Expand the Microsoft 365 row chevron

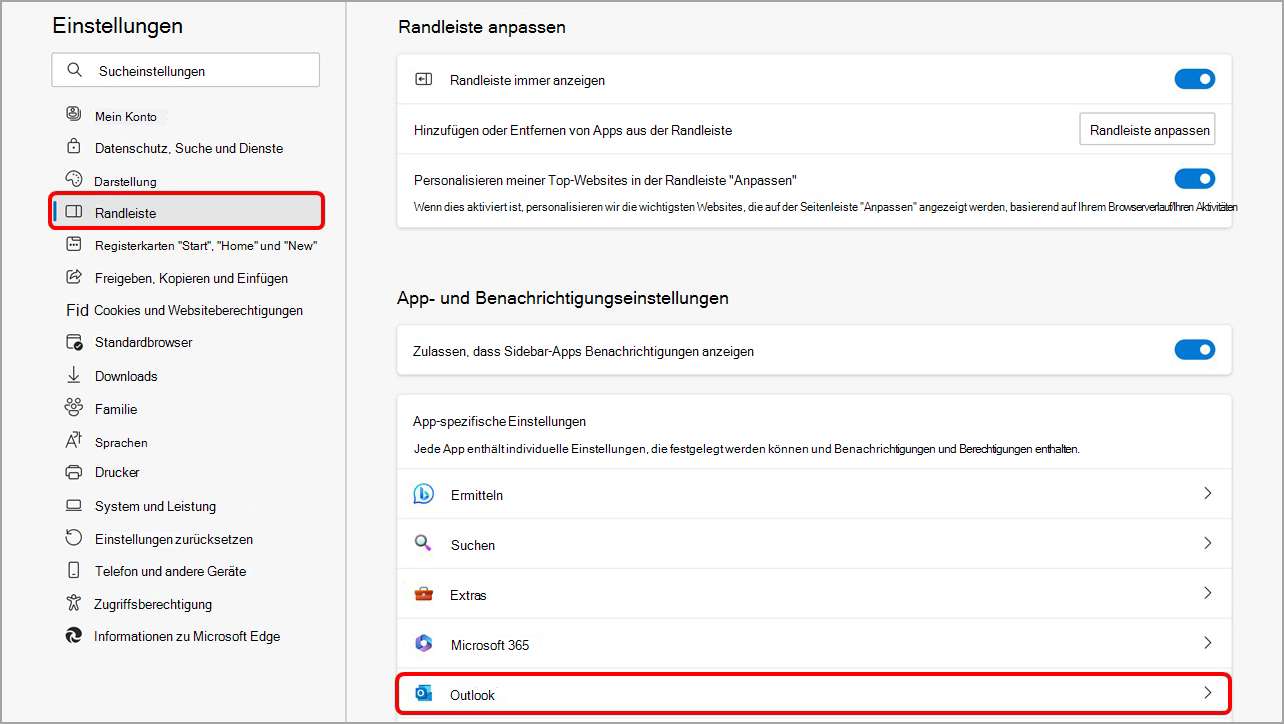[x=1208, y=643]
